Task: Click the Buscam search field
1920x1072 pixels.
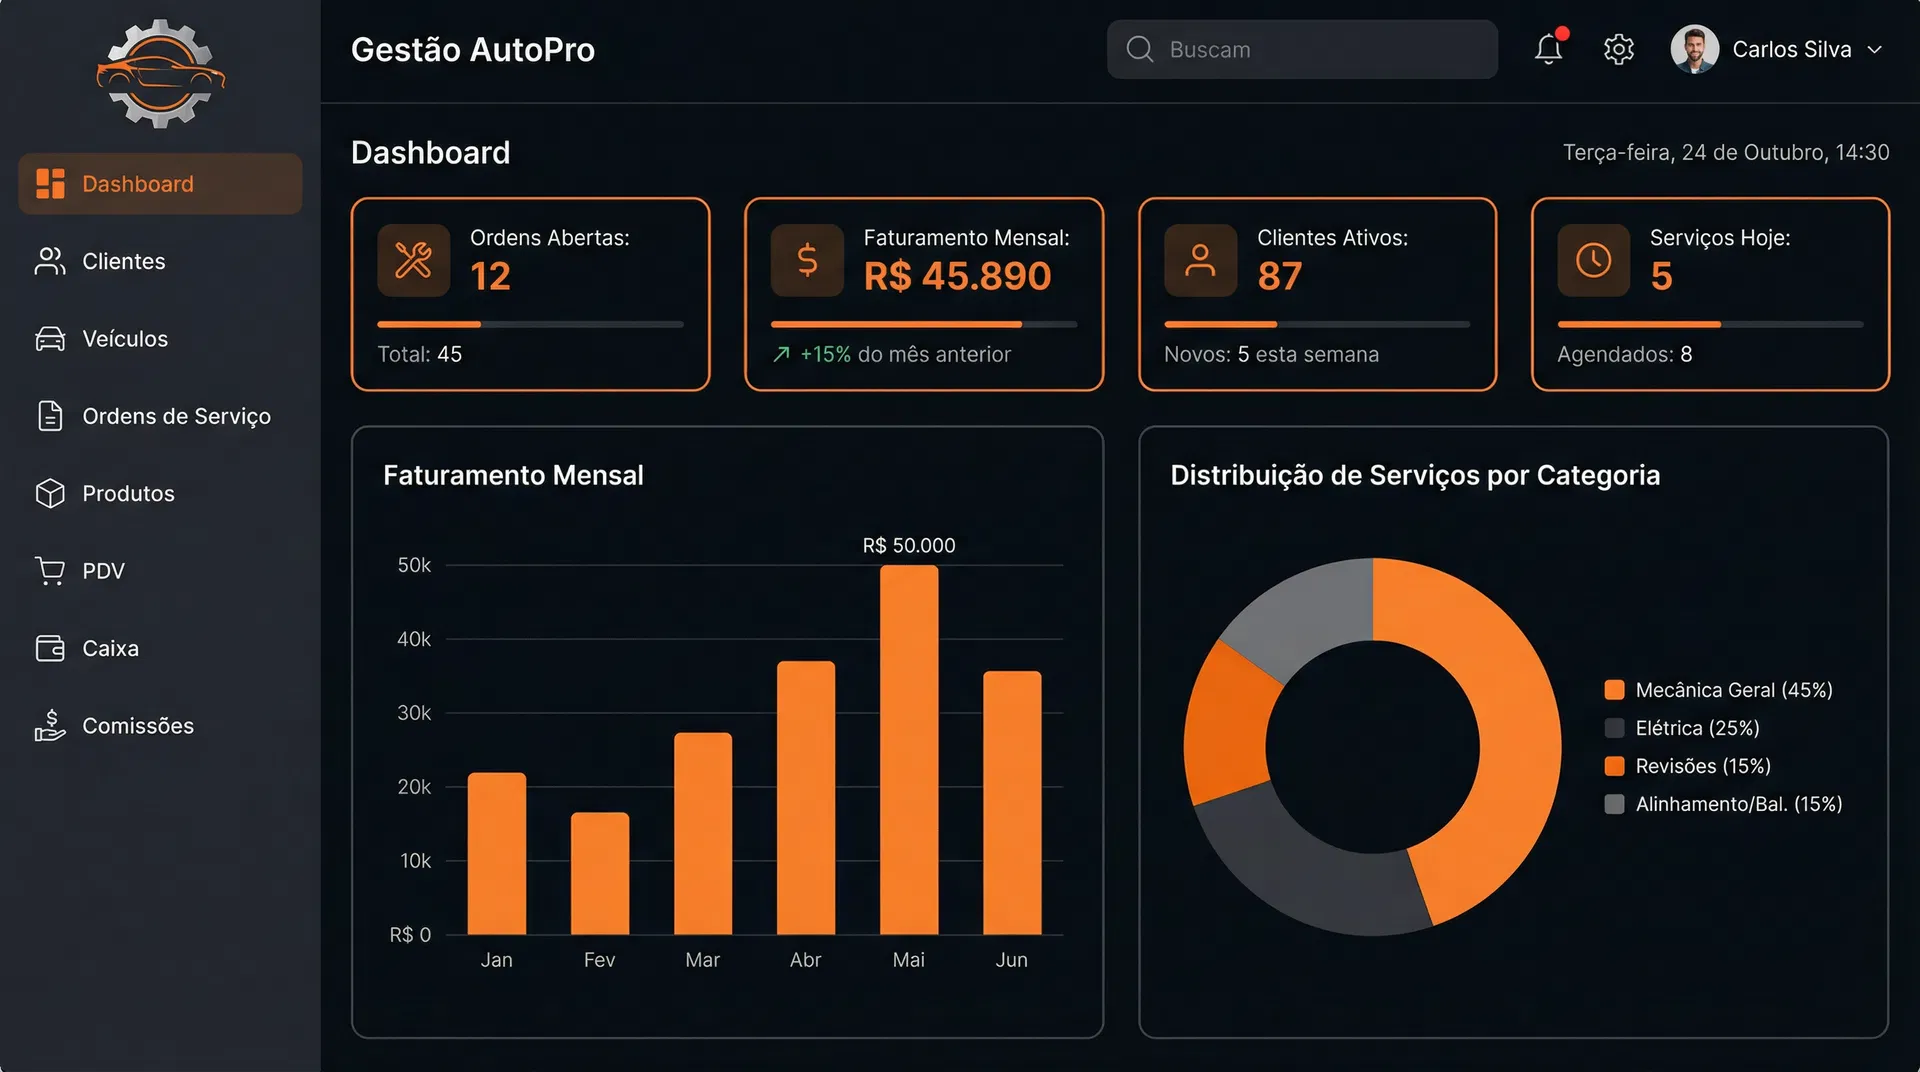Action: pos(1302,49)
